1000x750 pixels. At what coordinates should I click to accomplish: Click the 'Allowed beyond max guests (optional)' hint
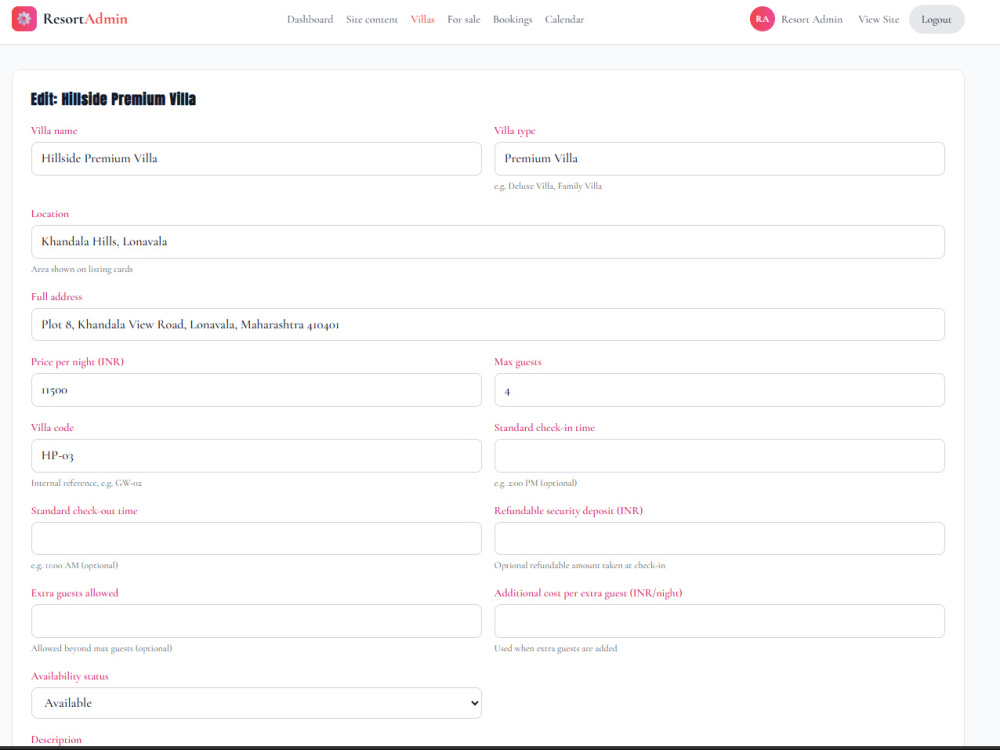101,649
